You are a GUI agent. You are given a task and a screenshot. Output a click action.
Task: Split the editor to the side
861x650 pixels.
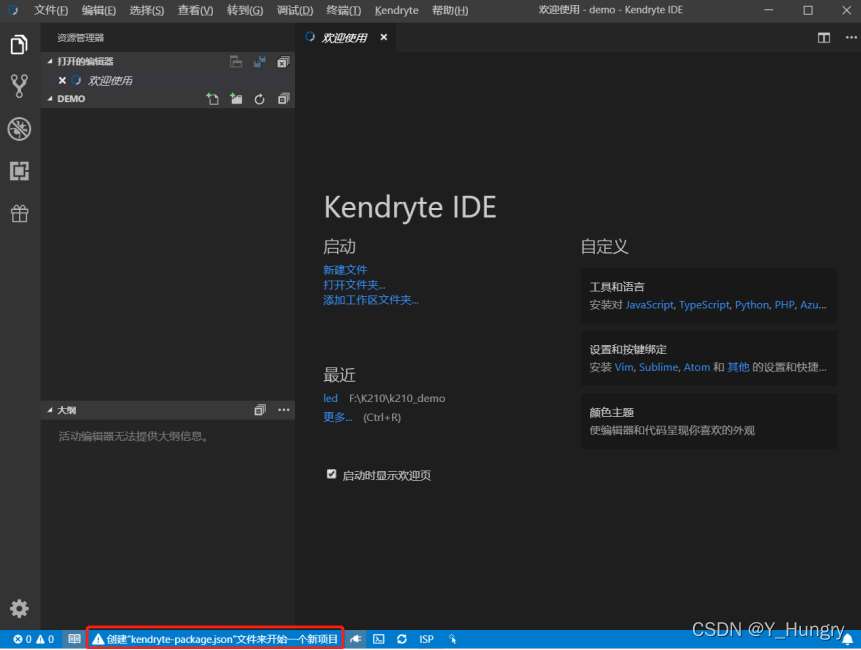point(824,38)
